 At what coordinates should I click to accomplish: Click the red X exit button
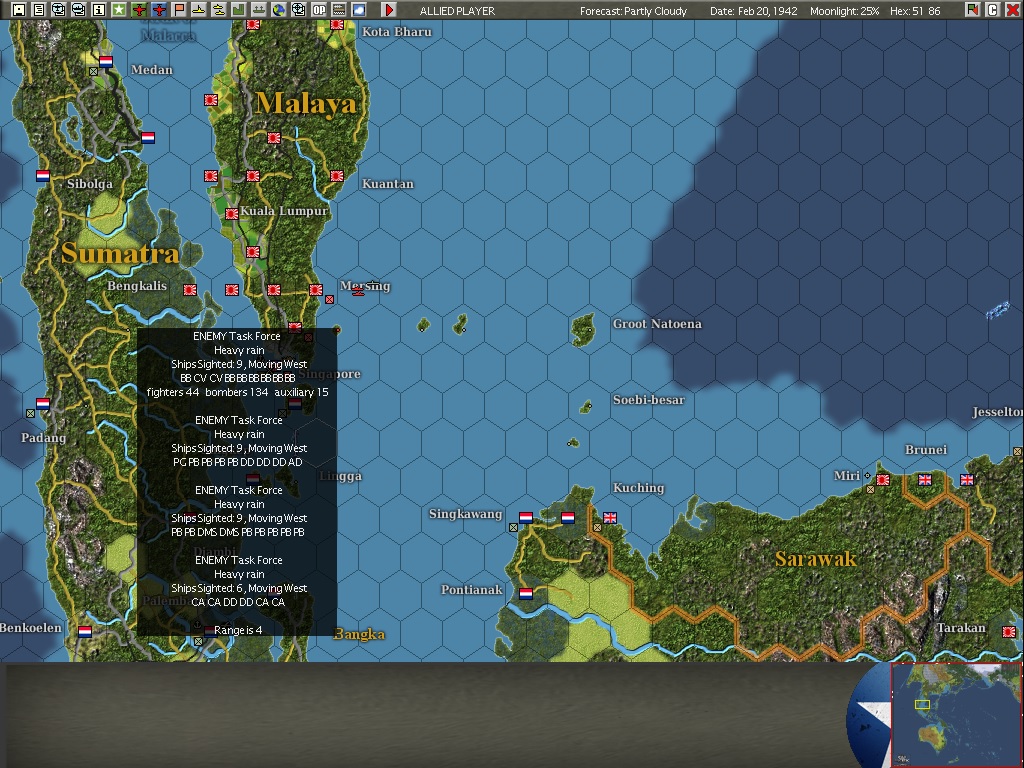pyautogui.click(x=1012, y=10)
